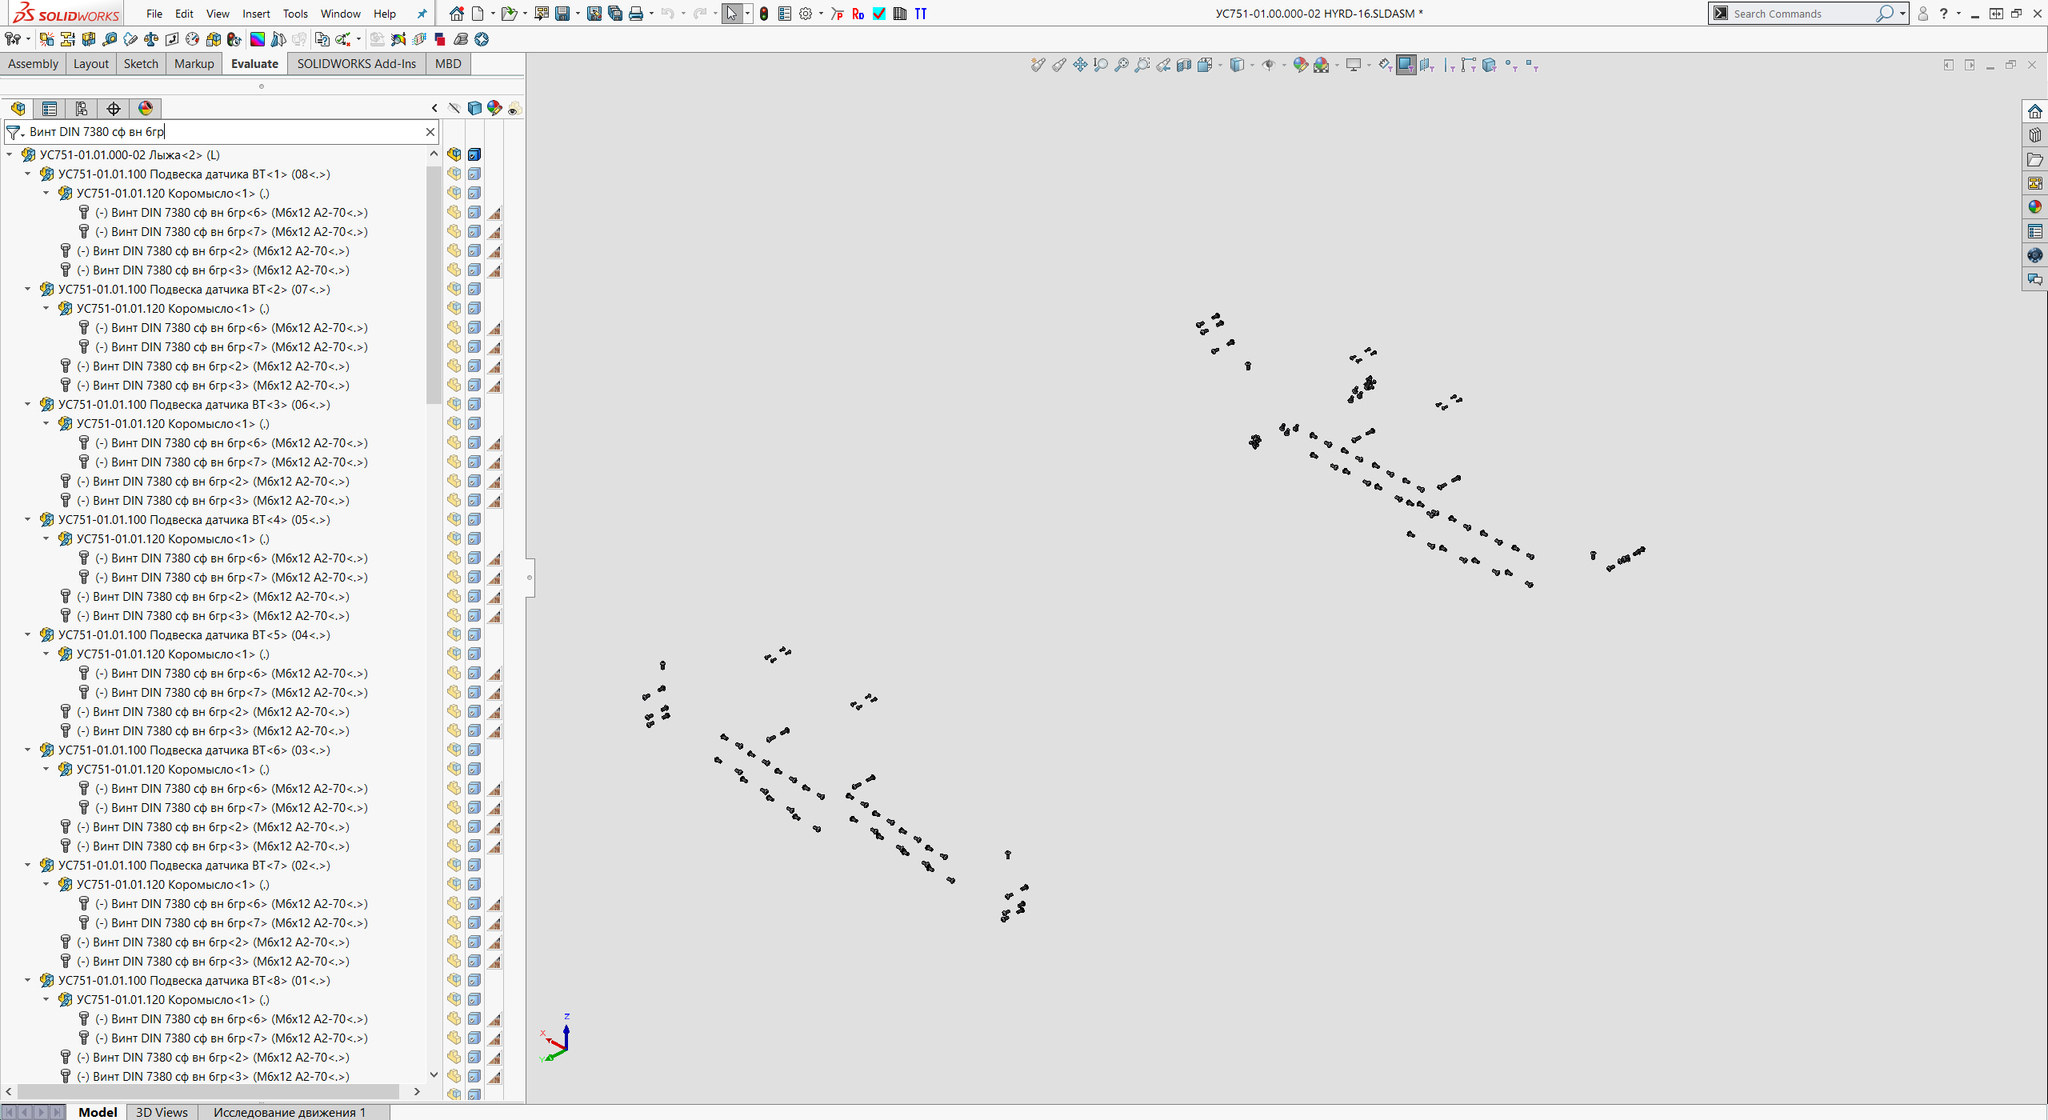Open the Mass Properties scale icon
The height and width of the screenshot is (1120, 2048).
[x=151, y=39]
